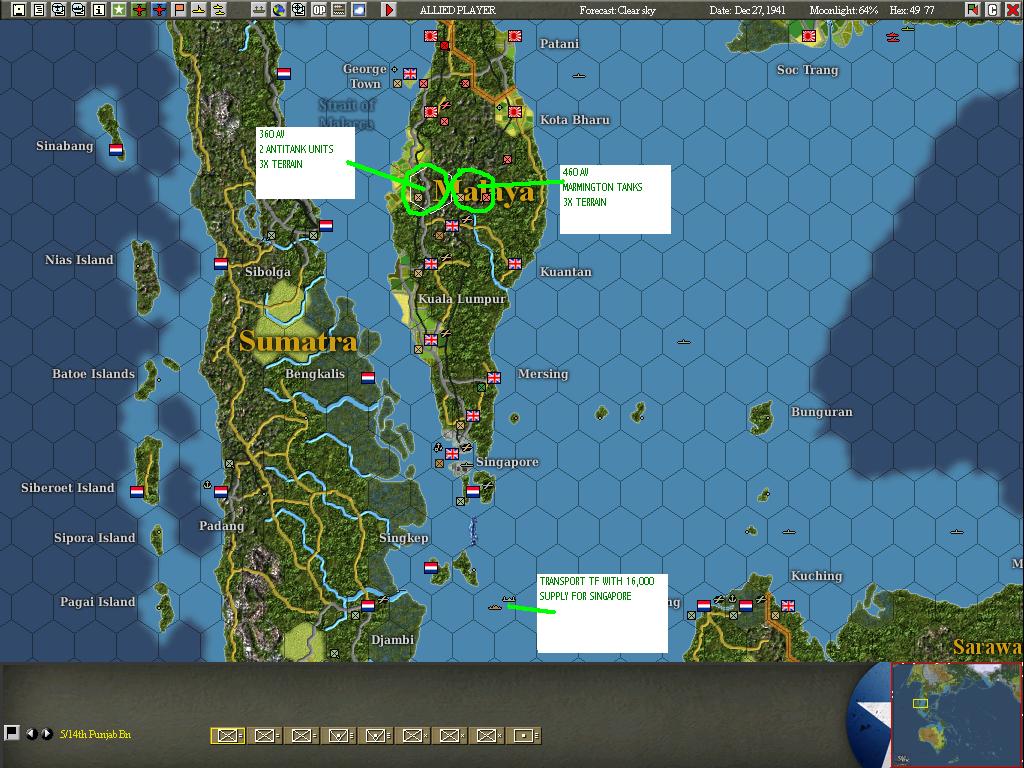Click the weather cloud toolbar icon
The width and height of the screenshot is (1024, 768).
pyautogui.click(x=359, y=10)
